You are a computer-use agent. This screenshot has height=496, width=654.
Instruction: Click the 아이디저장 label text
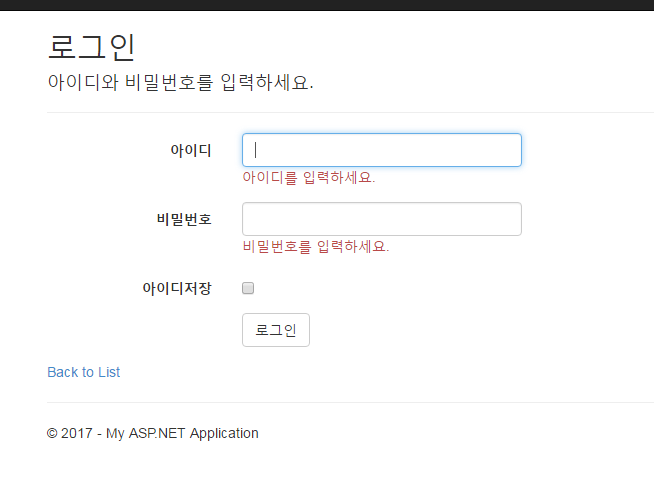[x=177, y=288]
